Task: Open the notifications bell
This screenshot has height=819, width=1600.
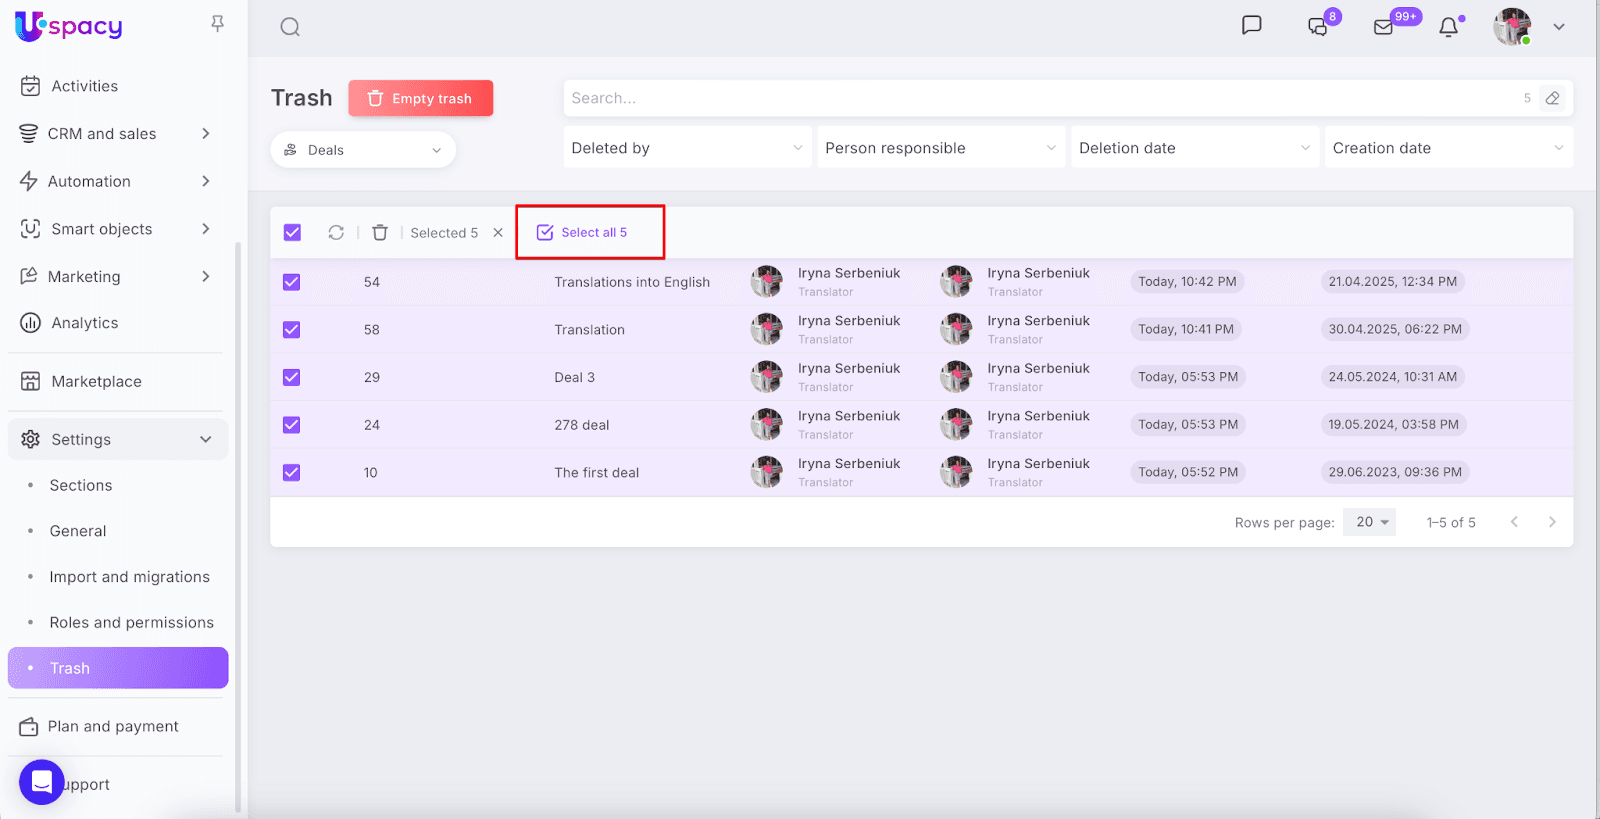Action: pos(1448,27)
